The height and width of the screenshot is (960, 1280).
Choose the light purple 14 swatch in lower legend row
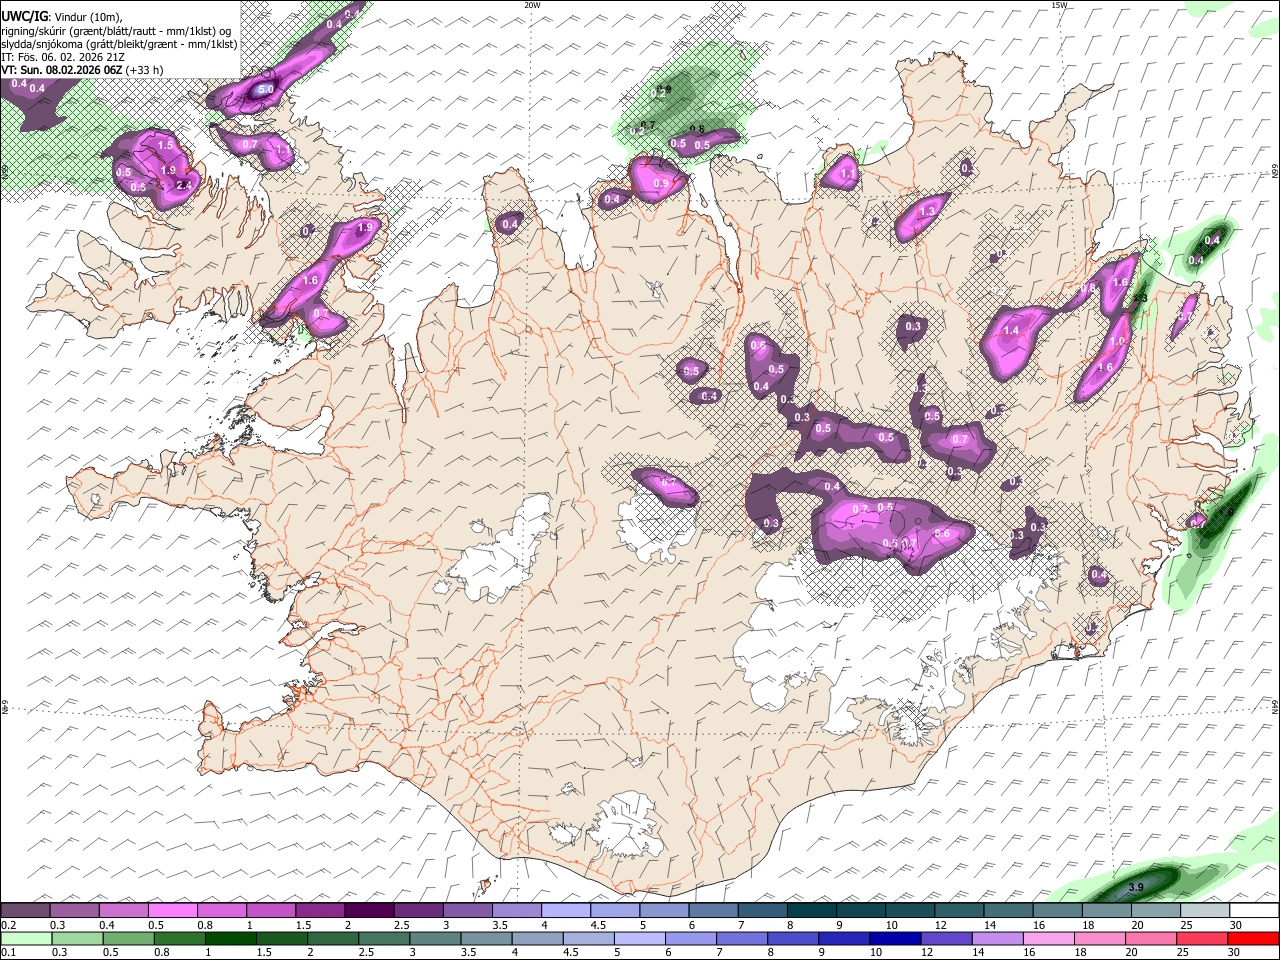997,938
